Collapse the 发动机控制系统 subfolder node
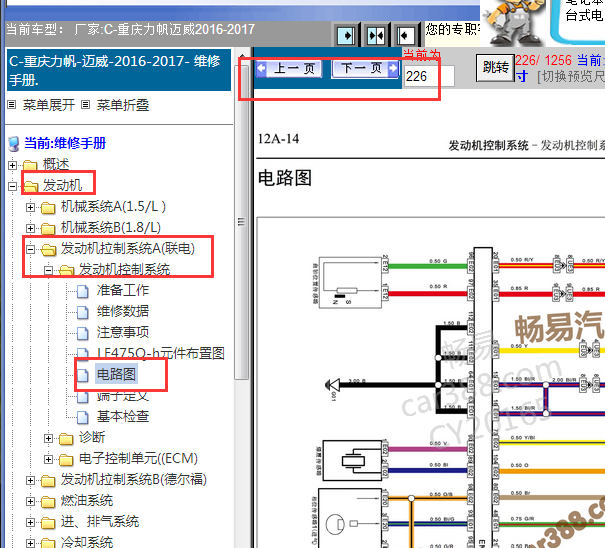This screenshot has width=605, height=548. (48, 270)
